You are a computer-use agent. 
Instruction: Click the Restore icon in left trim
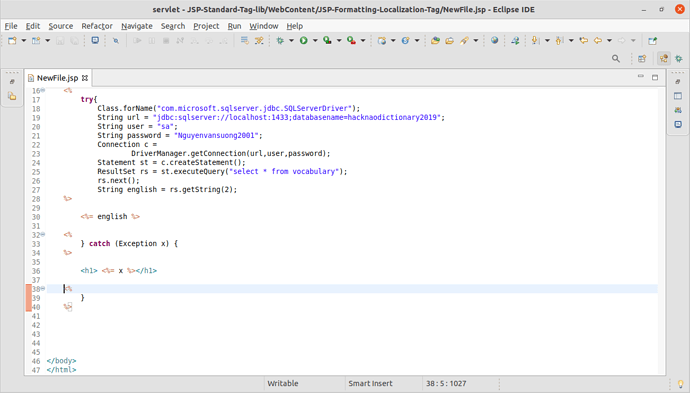12,81
